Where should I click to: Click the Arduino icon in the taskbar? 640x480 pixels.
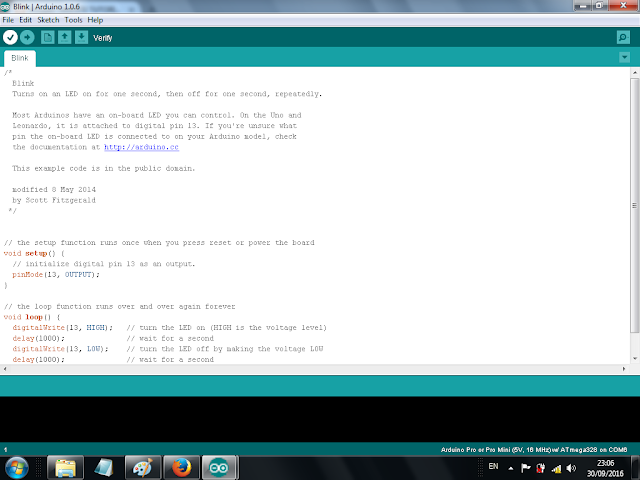(218, 467)
